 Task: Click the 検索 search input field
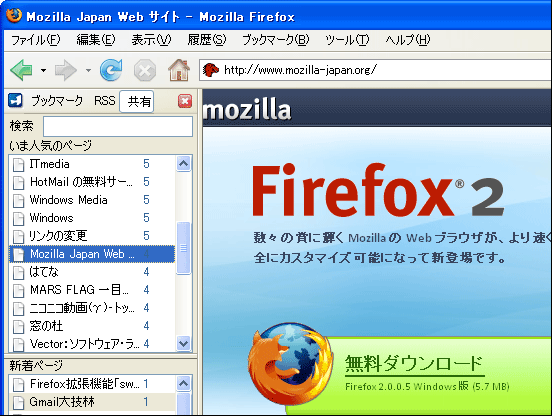click(118, 126)
